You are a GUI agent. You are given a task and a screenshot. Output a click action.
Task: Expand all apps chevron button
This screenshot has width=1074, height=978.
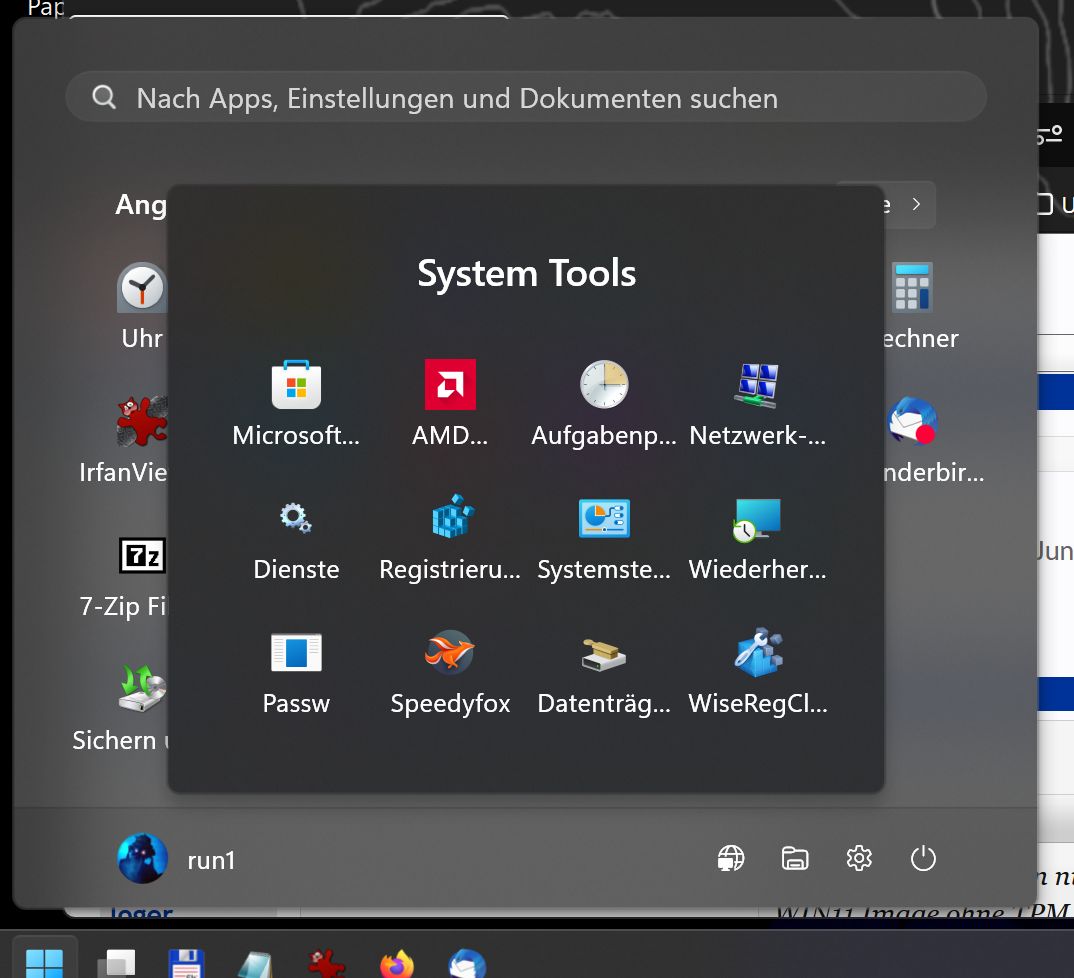pos(916,204)
